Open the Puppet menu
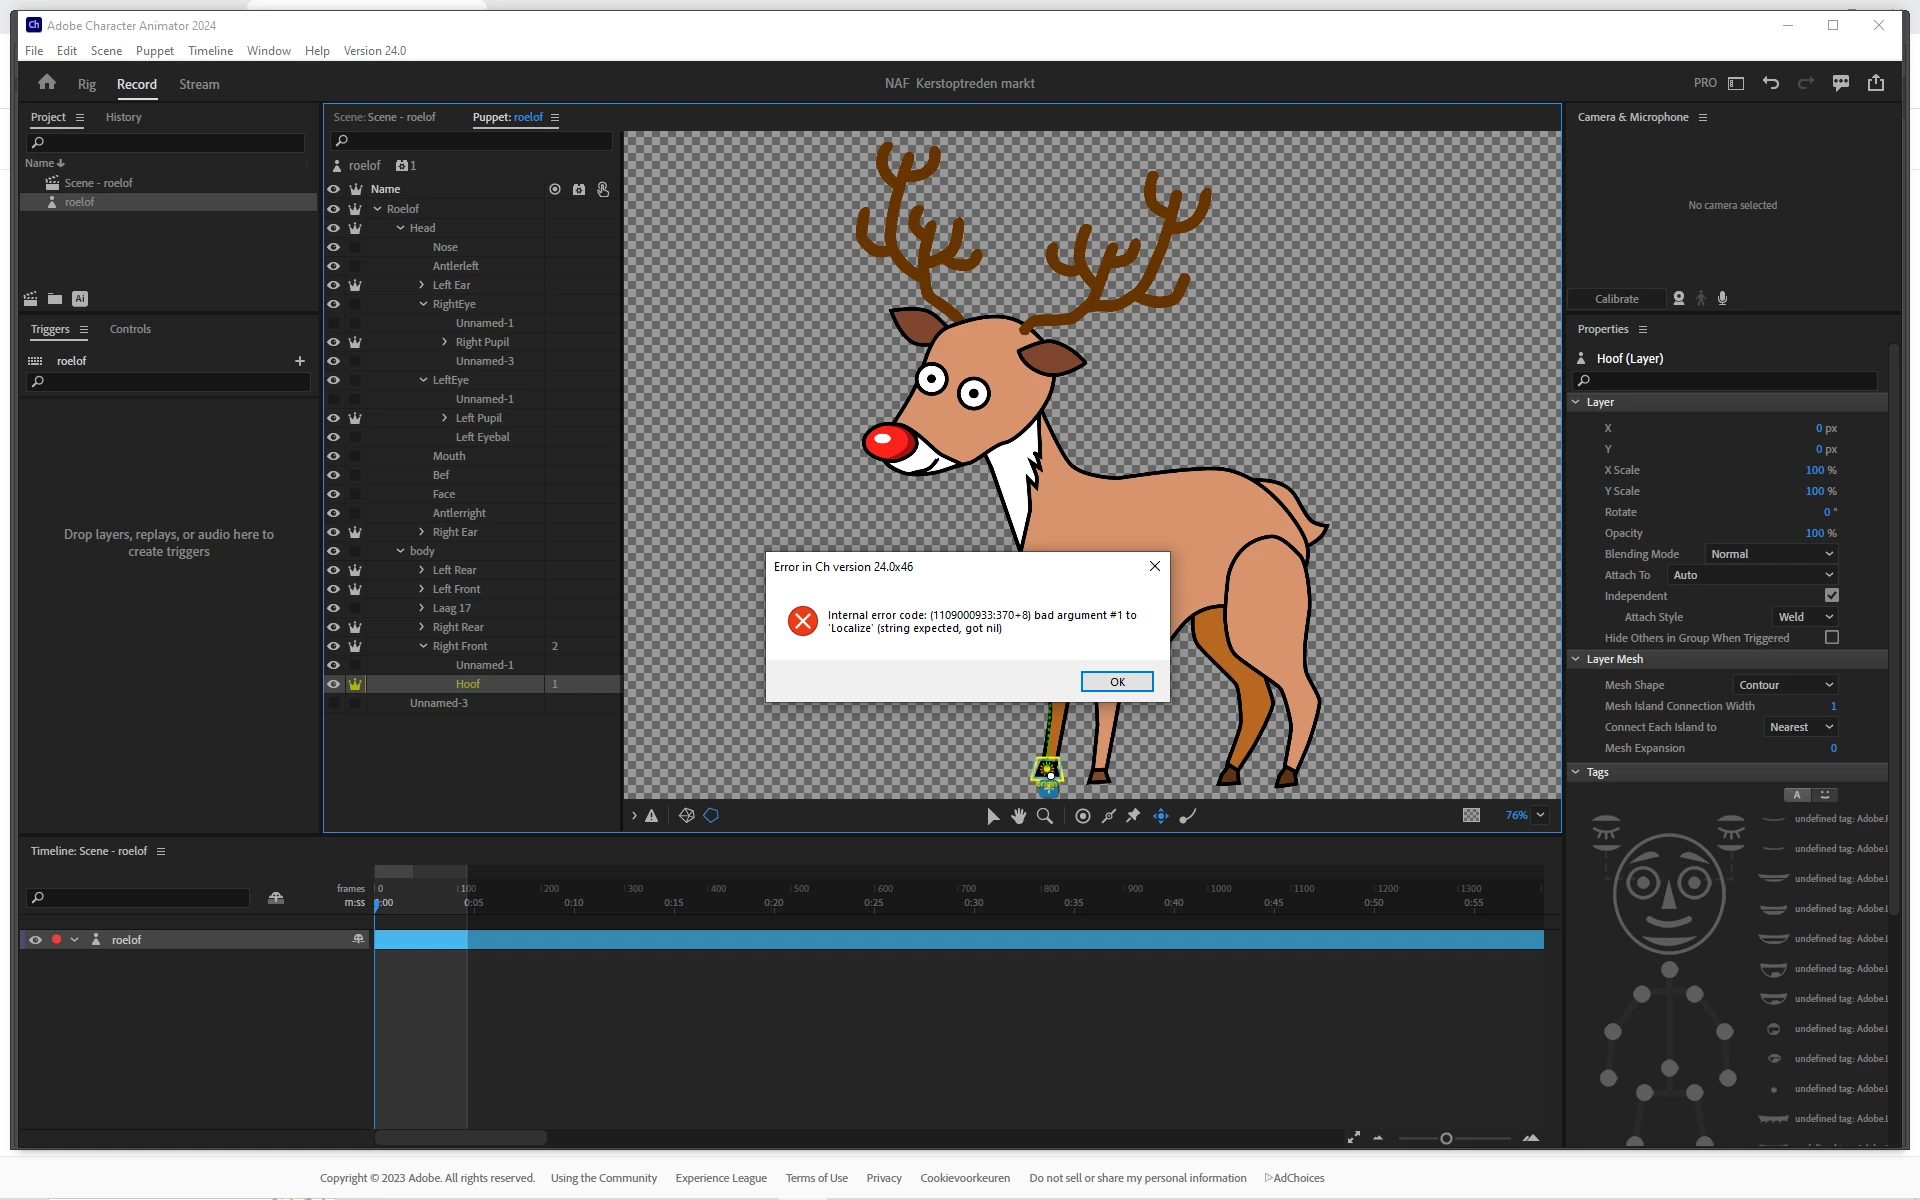The height and width of the screenshot is (1200, 1920). [x=154, y=51]
